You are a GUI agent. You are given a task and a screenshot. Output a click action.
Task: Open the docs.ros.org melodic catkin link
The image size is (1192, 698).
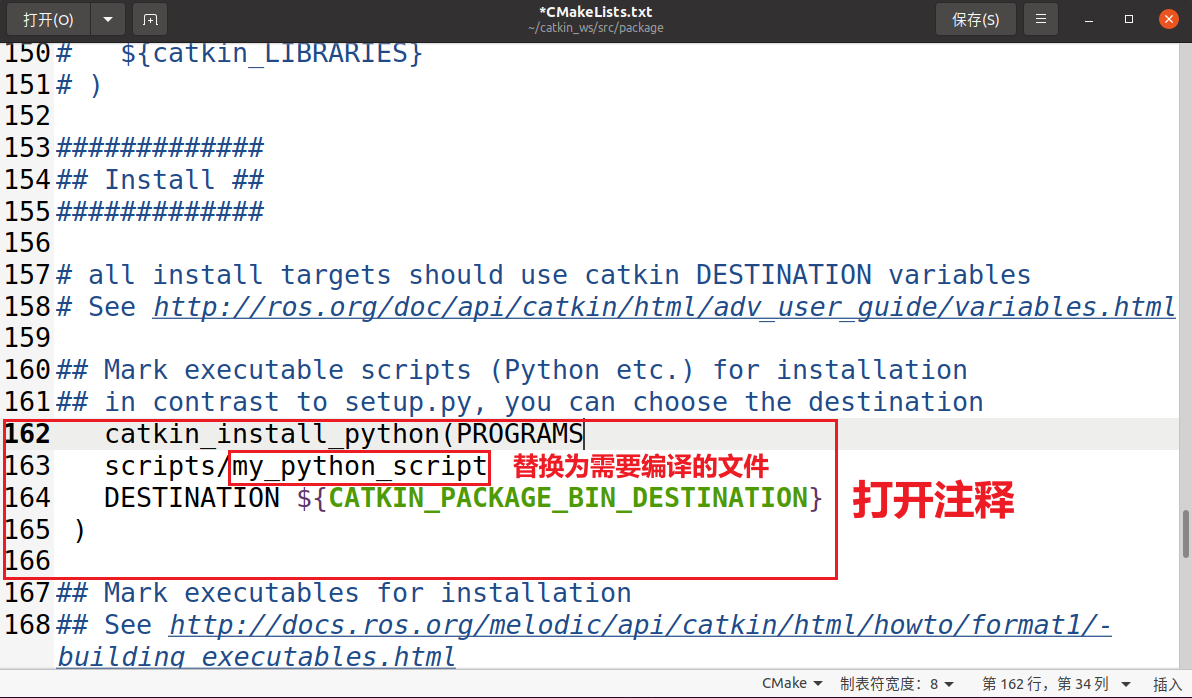coord(640,626)
